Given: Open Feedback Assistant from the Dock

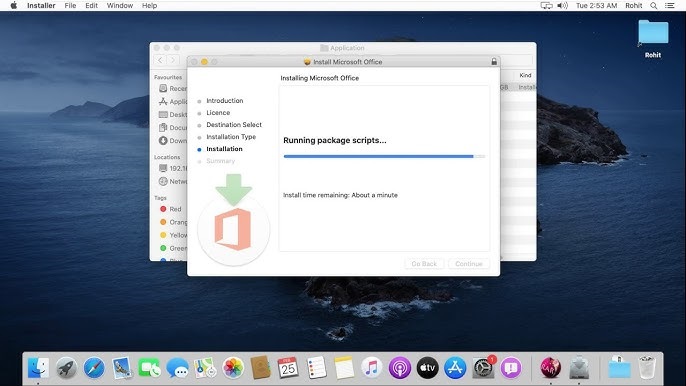Looking at the screenshot, I should click(x=511, y=368).
